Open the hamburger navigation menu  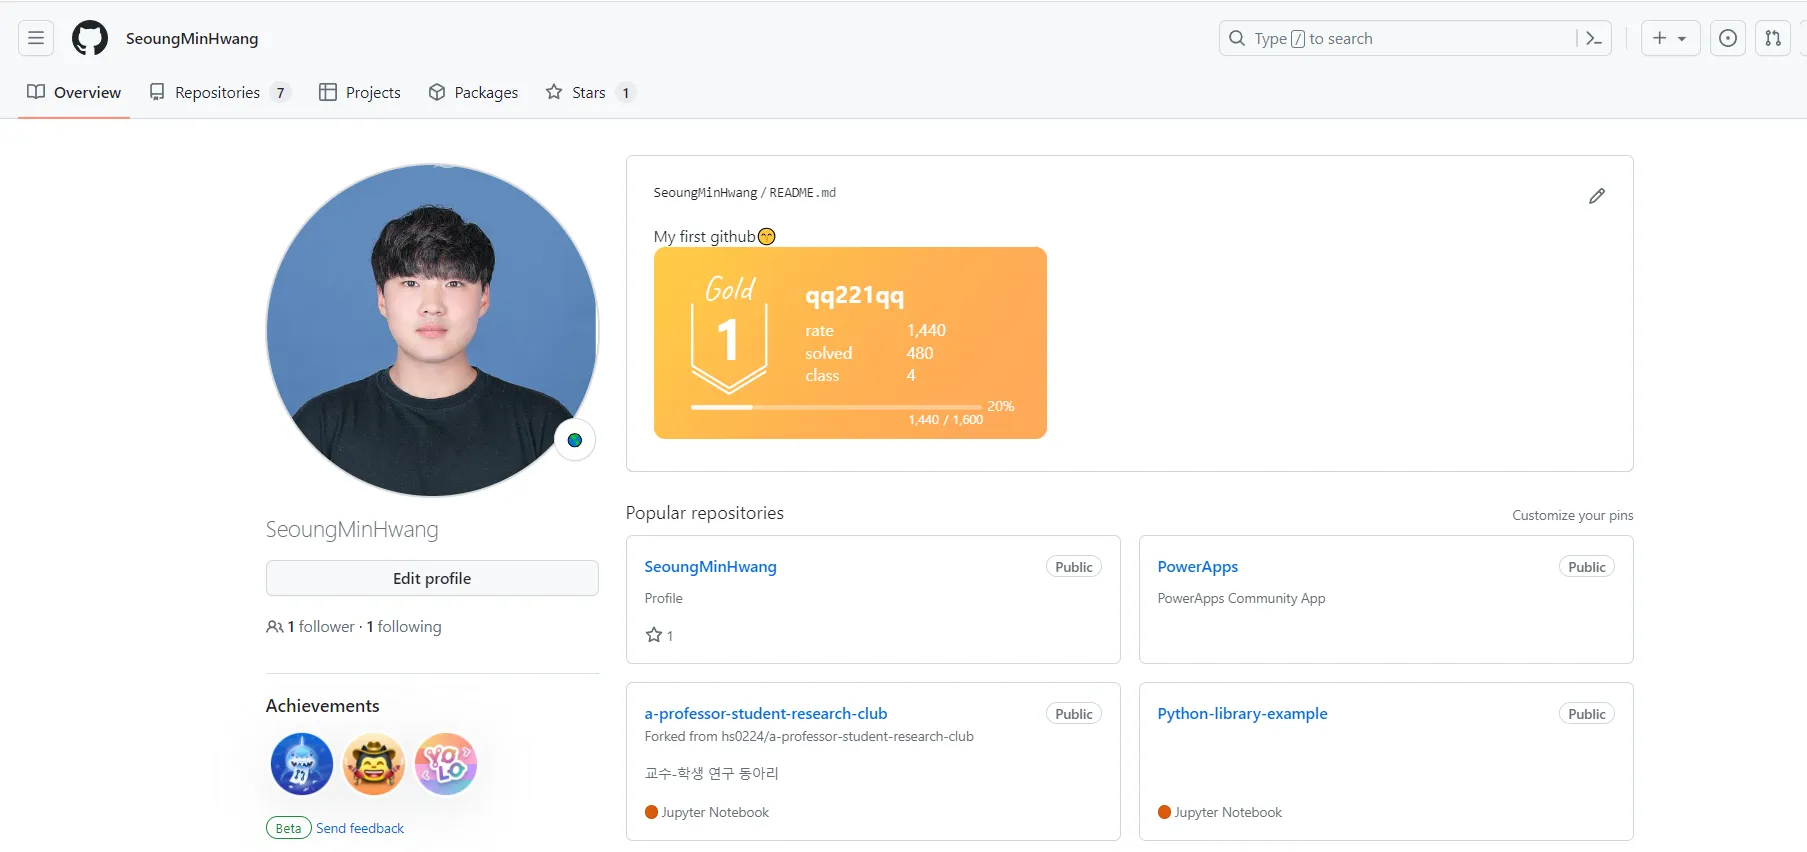coord(36,38)
